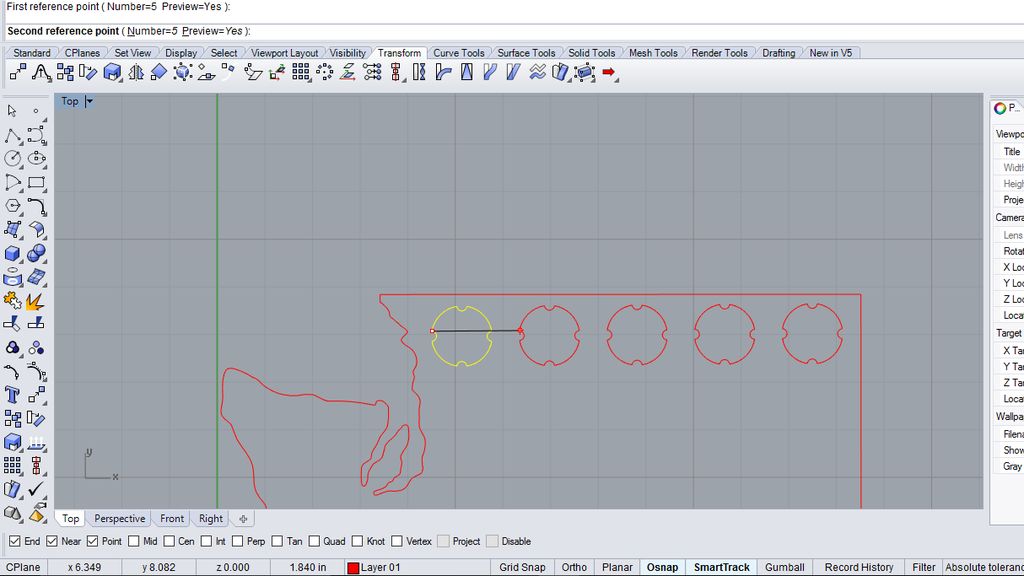1024x576 pixels.
Task: Select the Box solid tool in sidebar
Action: click(x=12, y=253)
